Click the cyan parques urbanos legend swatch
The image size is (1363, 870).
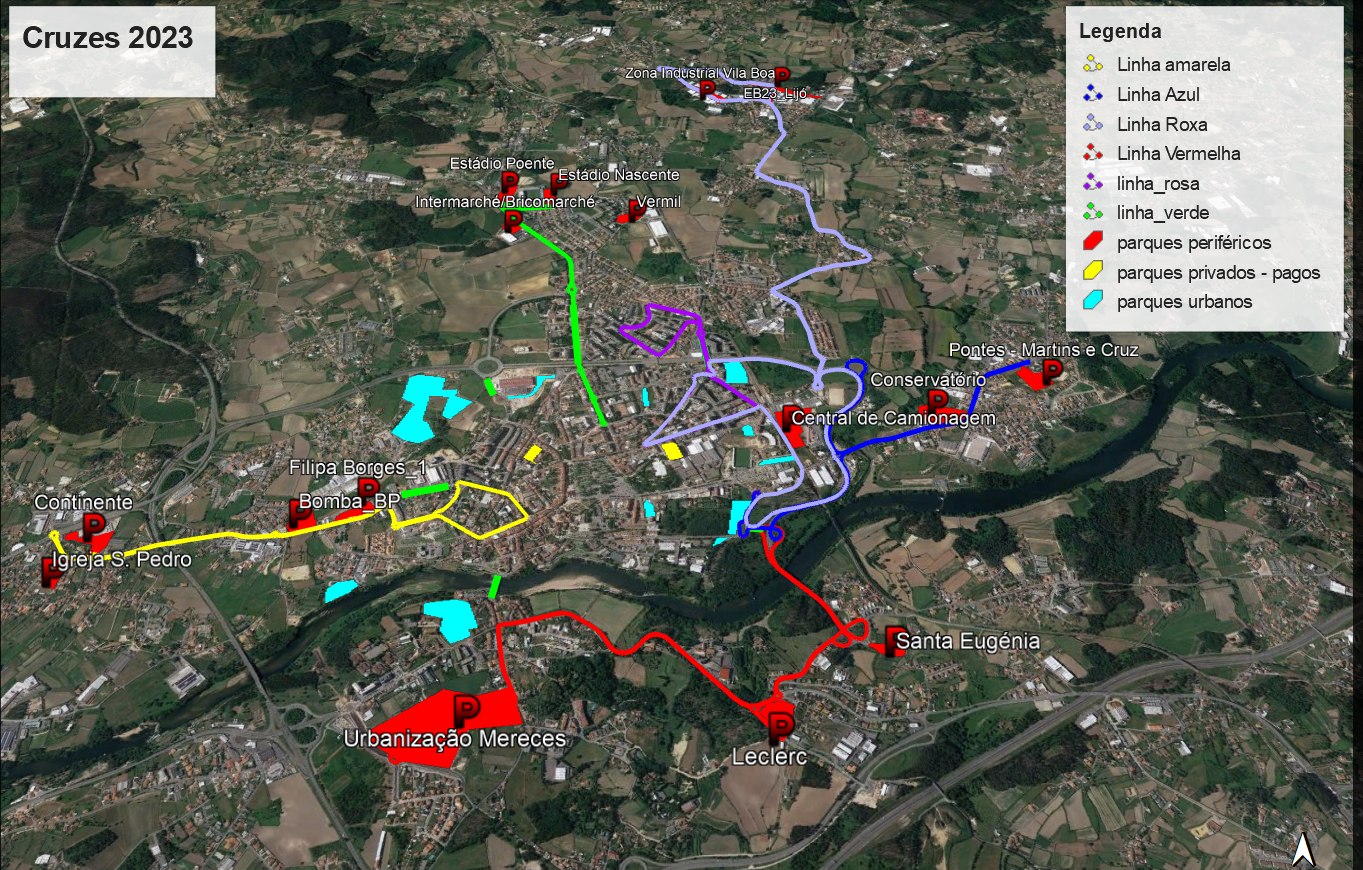(1093, 302)
